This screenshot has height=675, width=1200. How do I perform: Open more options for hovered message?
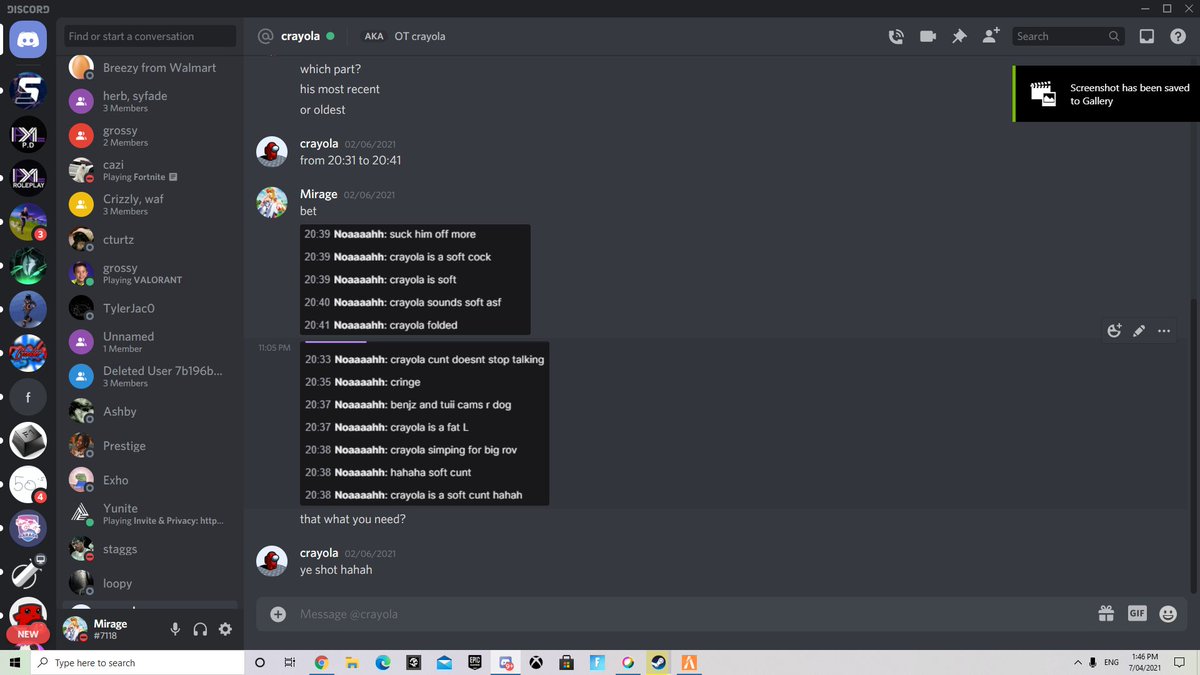point(1164,331)
